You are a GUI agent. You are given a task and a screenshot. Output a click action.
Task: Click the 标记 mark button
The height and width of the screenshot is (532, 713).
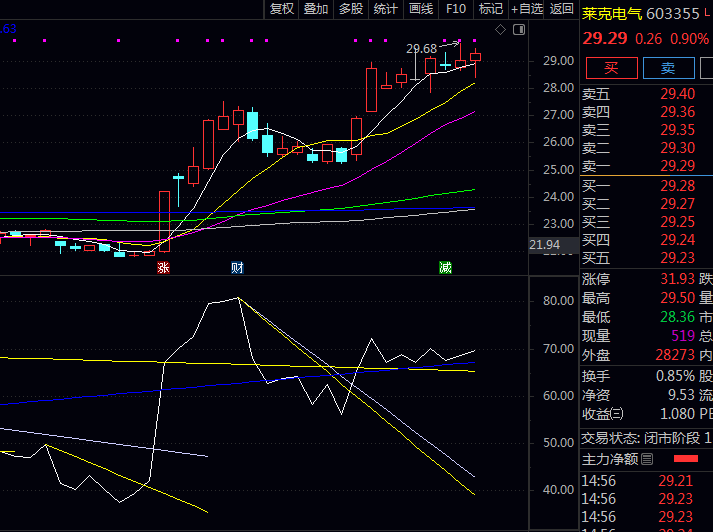tap(491, 9)
